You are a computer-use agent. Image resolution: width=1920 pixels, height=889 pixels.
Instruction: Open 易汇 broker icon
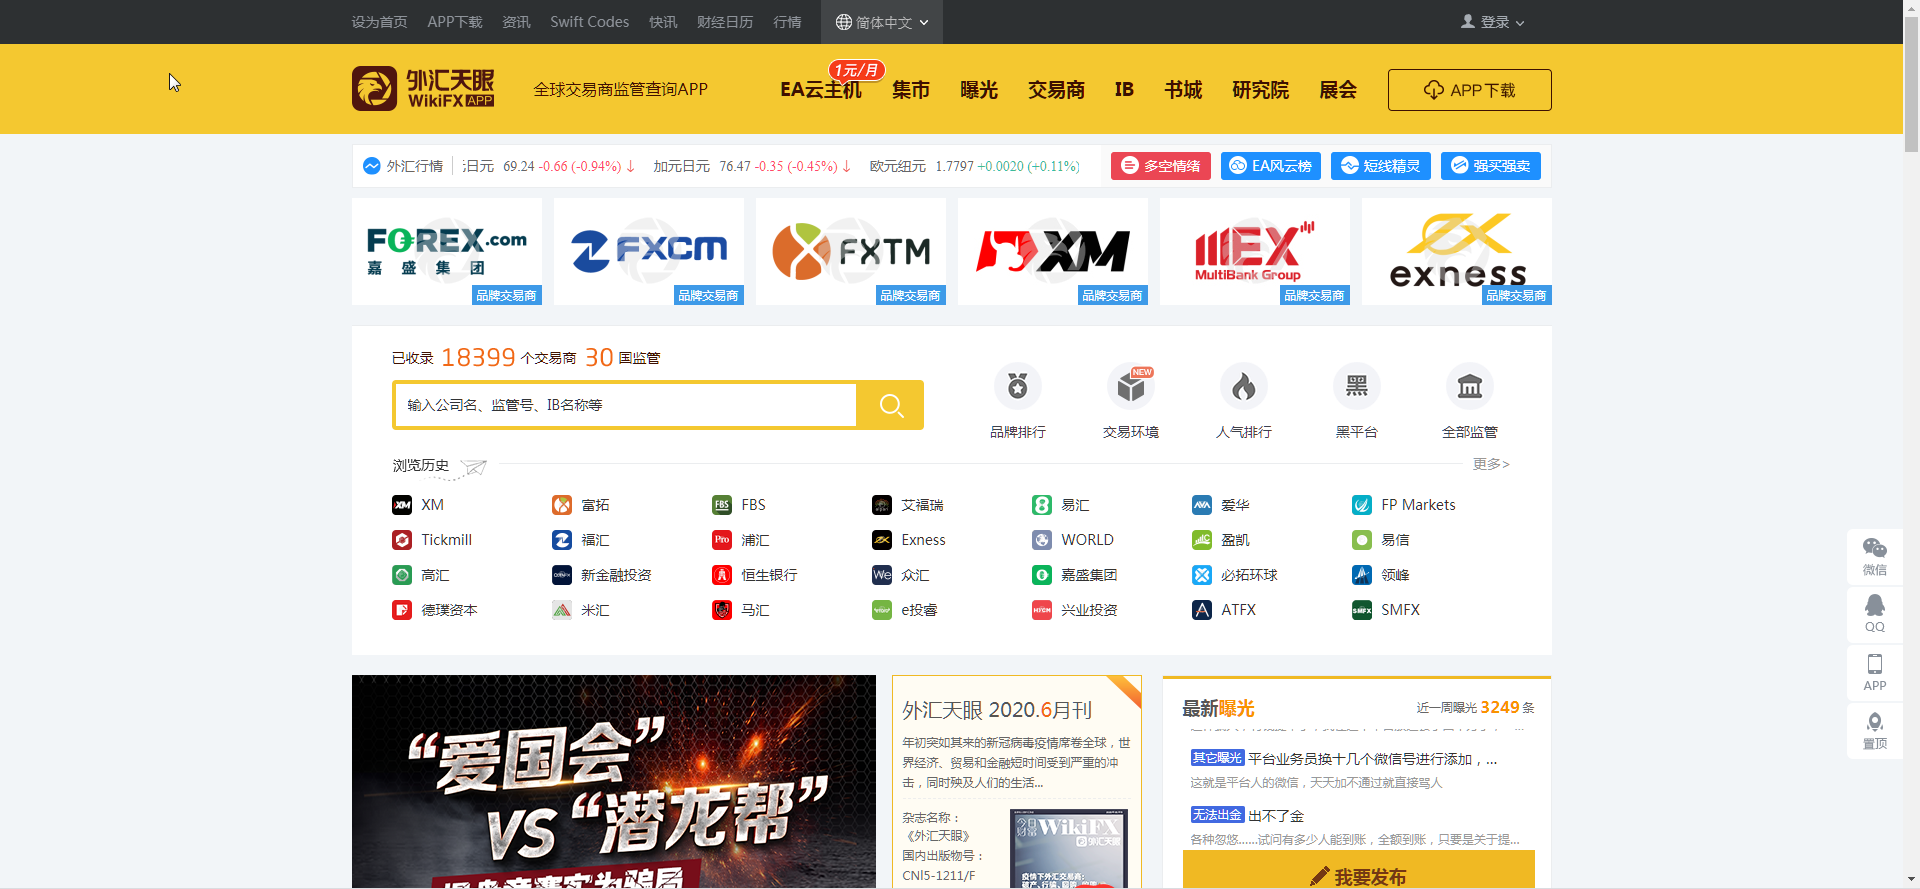(x=1042, y=505)
